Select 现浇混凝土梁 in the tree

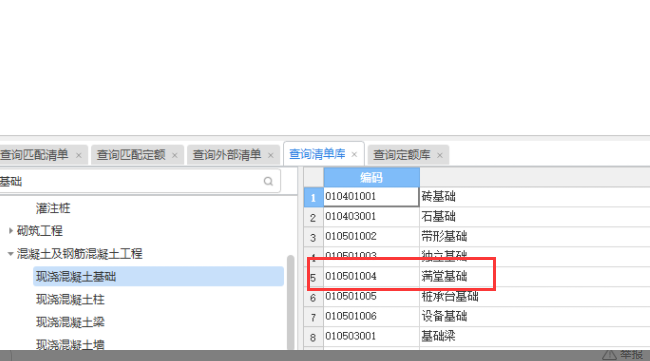pyautogui.click(x=70, y=322)
